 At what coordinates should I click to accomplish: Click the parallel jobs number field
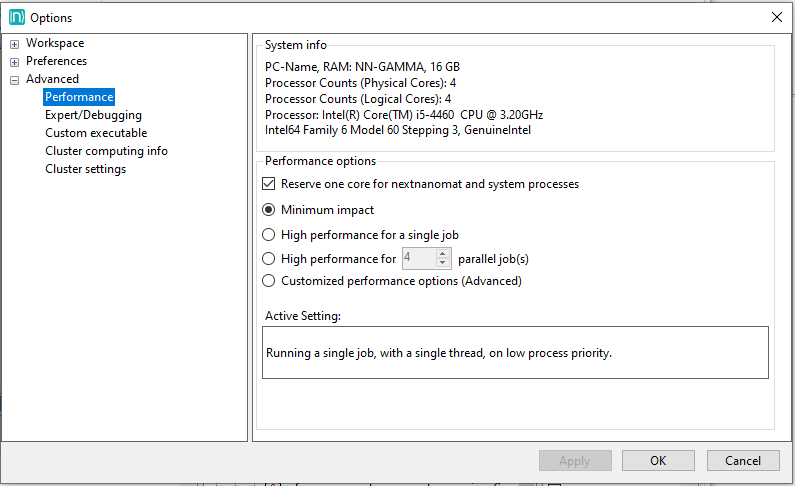418,259
